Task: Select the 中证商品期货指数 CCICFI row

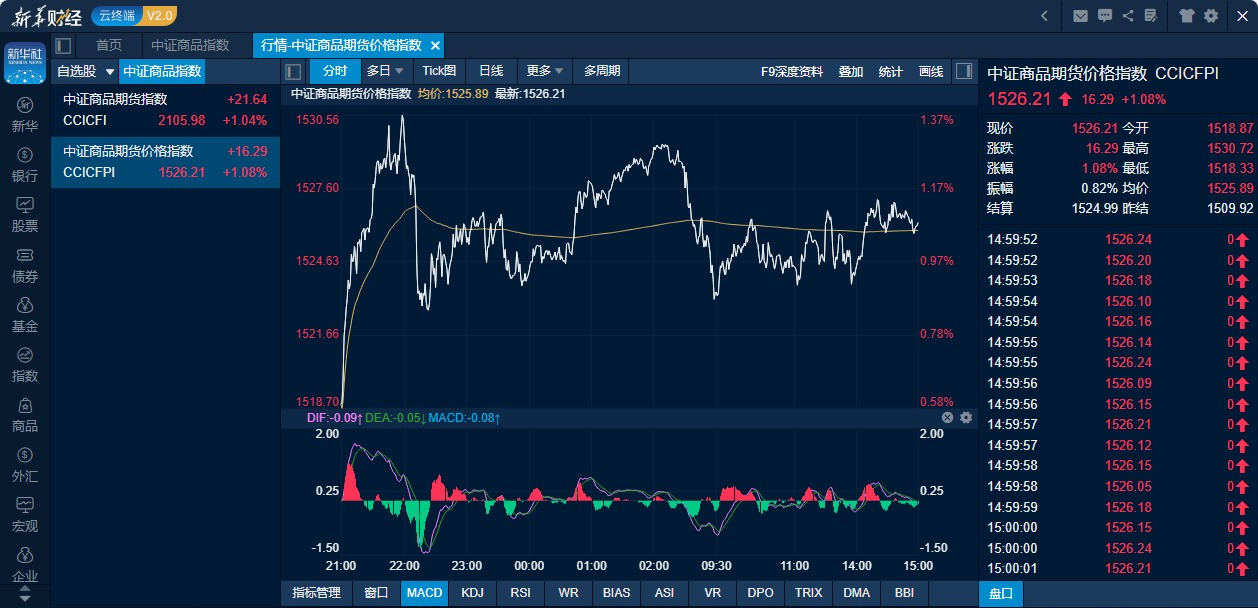Action: pyautogui.click(x=165, y=110)
